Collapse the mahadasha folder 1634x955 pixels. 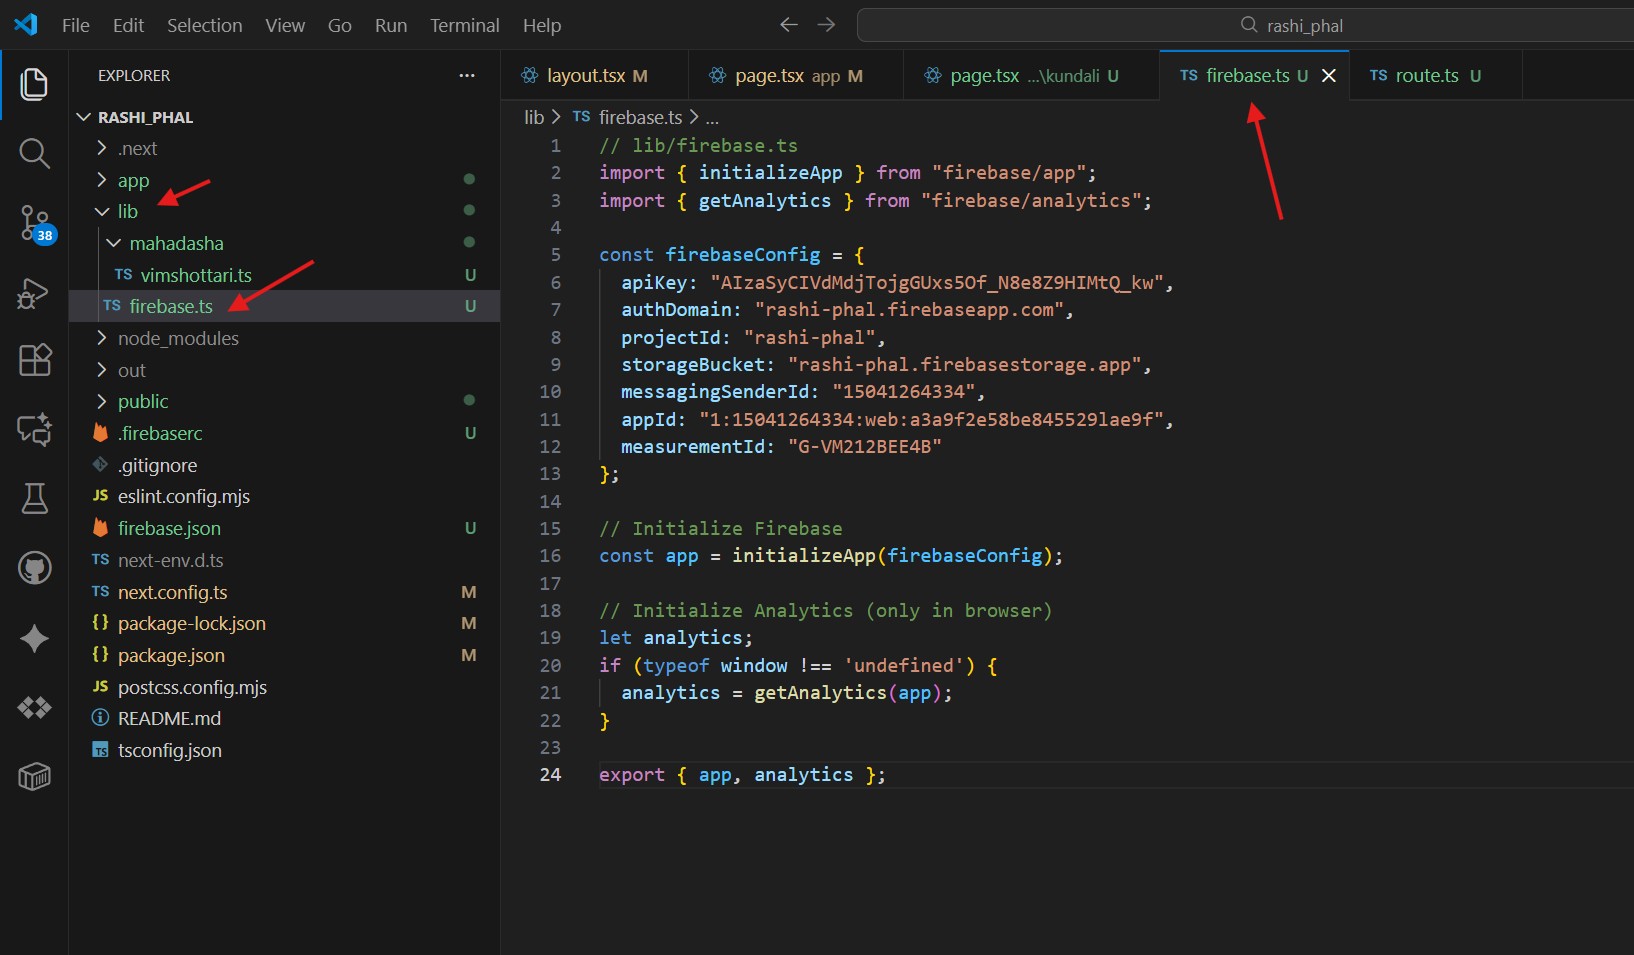[176, 244]
